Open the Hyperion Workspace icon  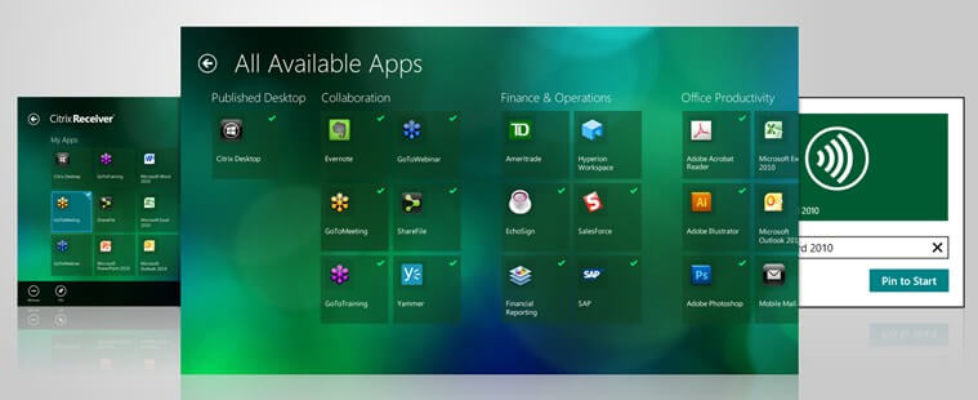click(x=593, y=130)
